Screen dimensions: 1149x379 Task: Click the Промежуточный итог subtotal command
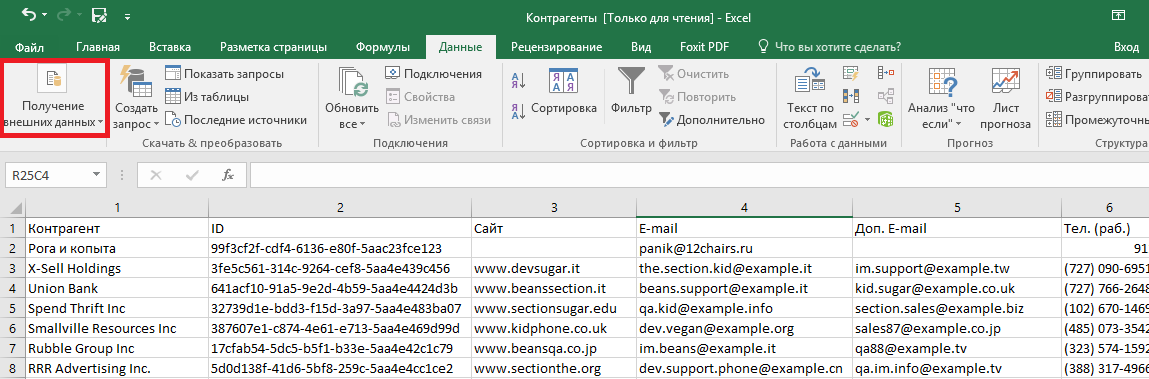click(x=1096, y=119)
